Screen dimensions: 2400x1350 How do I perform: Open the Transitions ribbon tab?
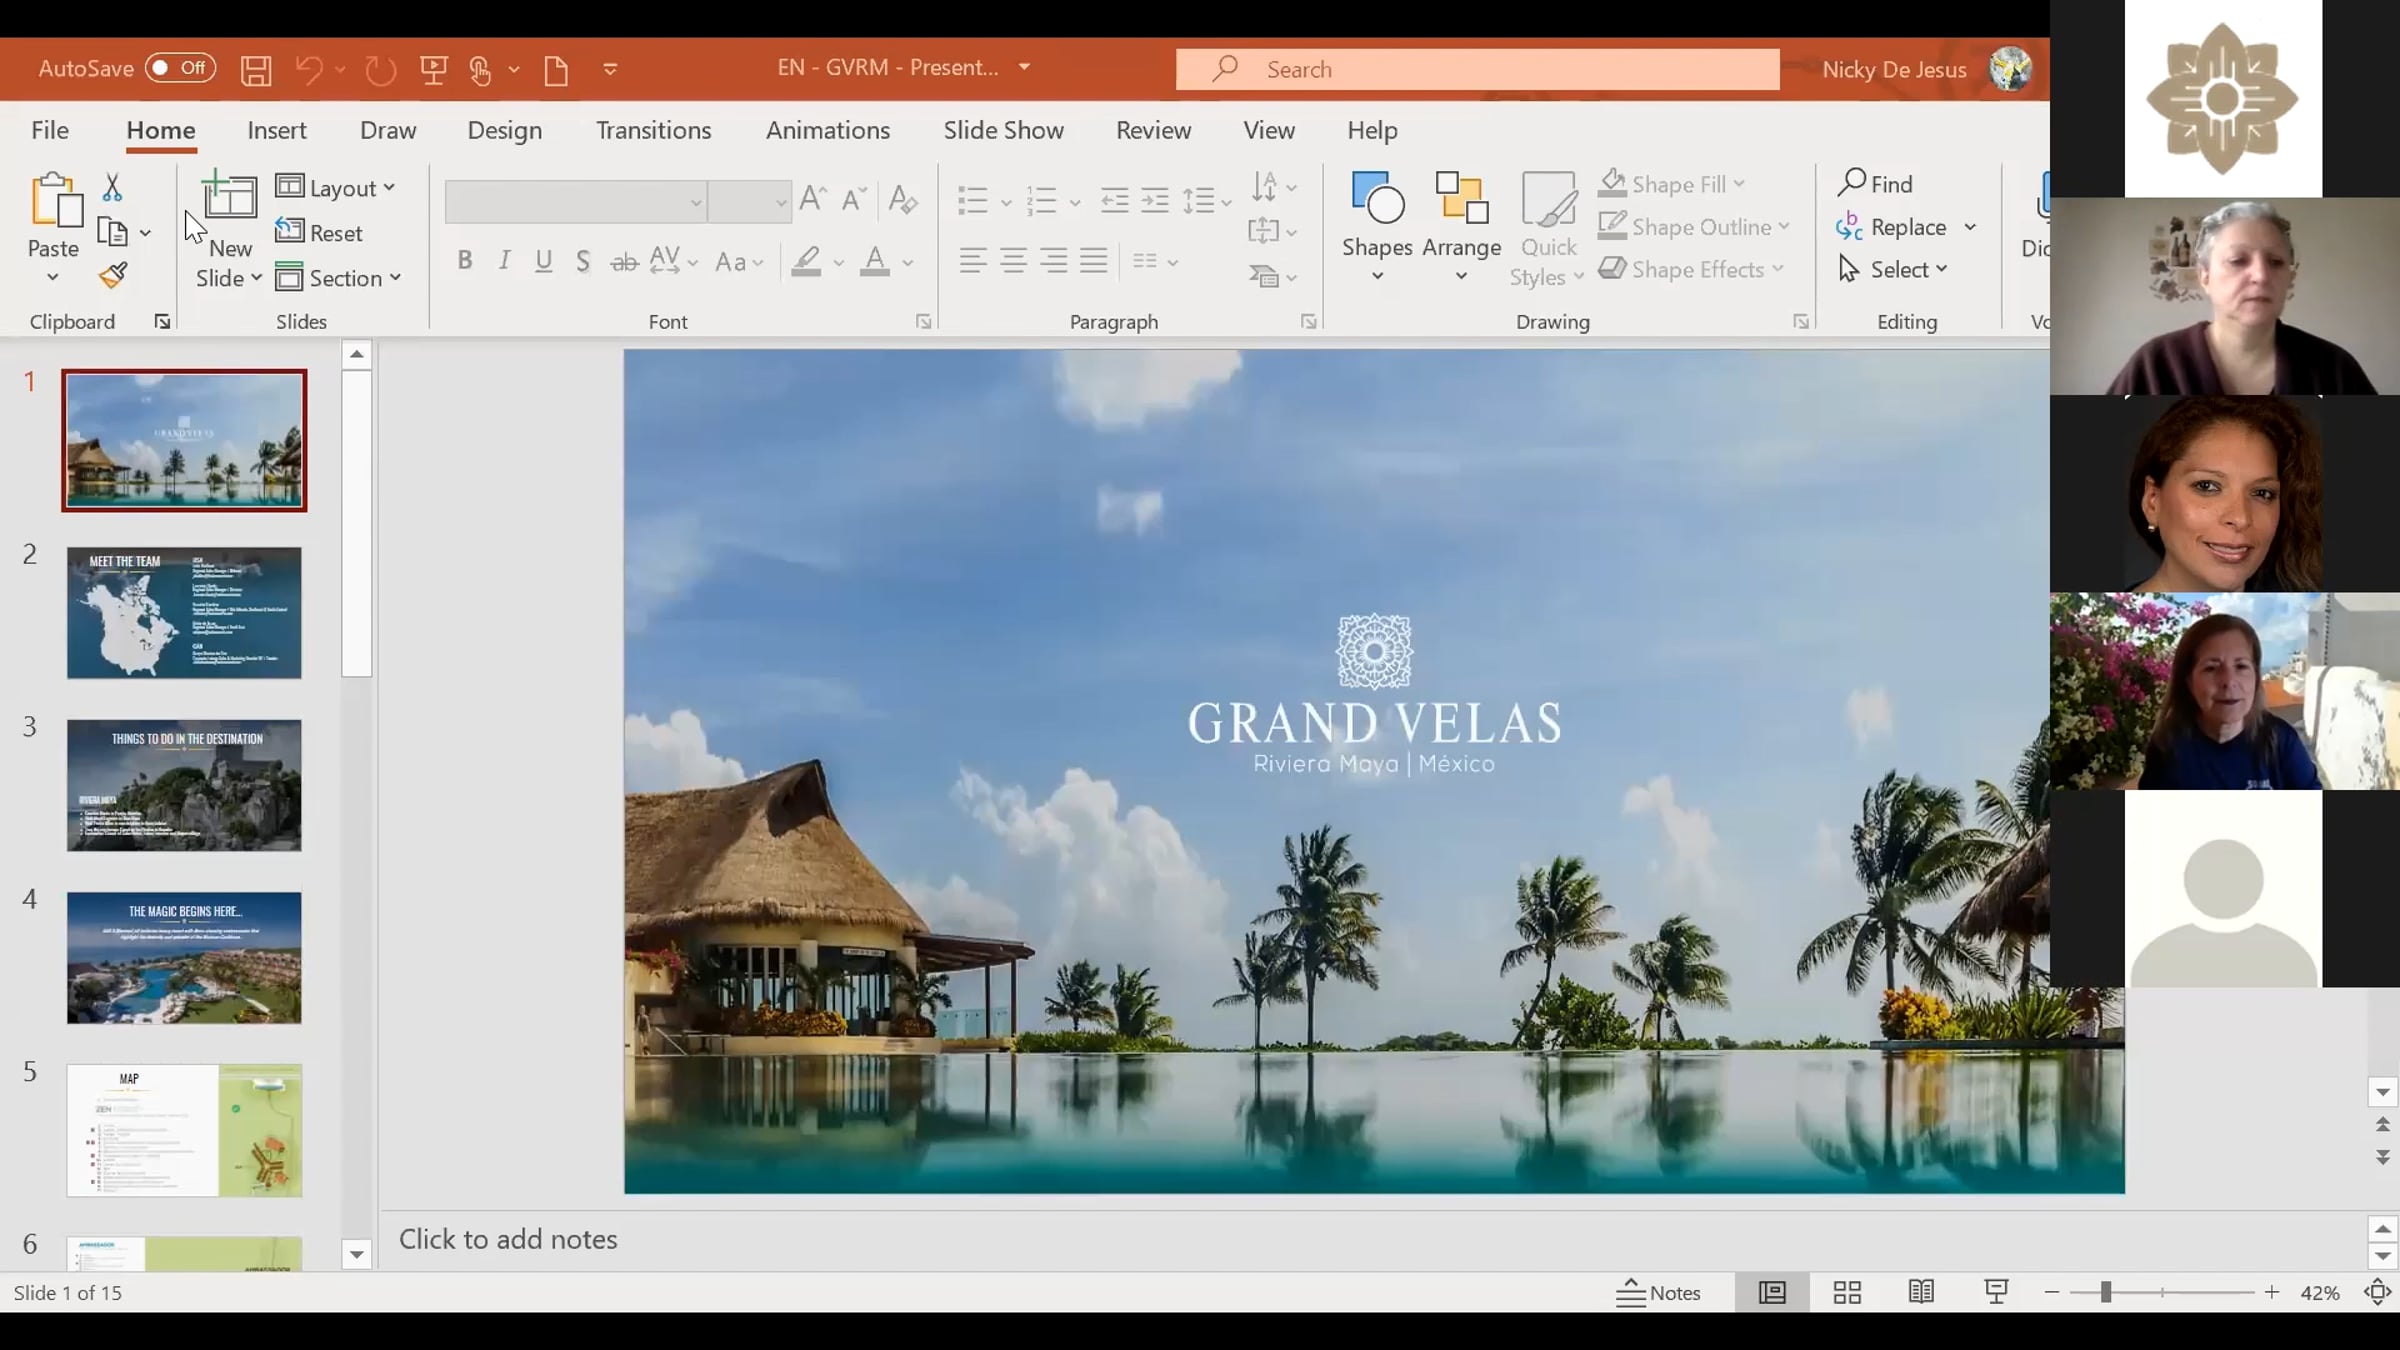653,131
